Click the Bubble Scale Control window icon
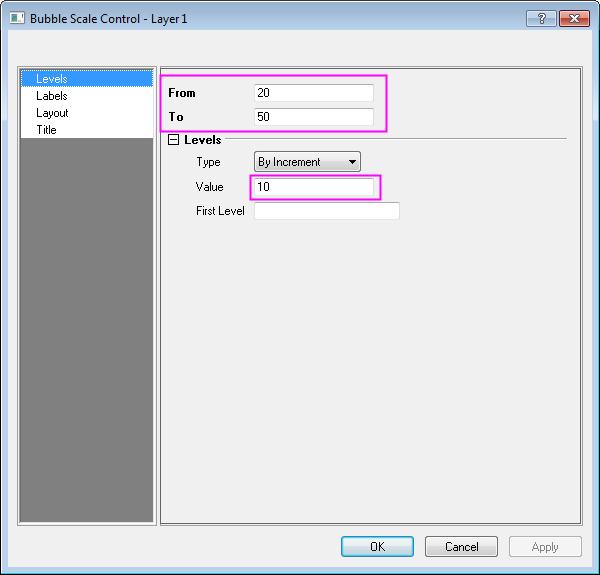Screen dimensions: 600x575 [x=16, y=19]
